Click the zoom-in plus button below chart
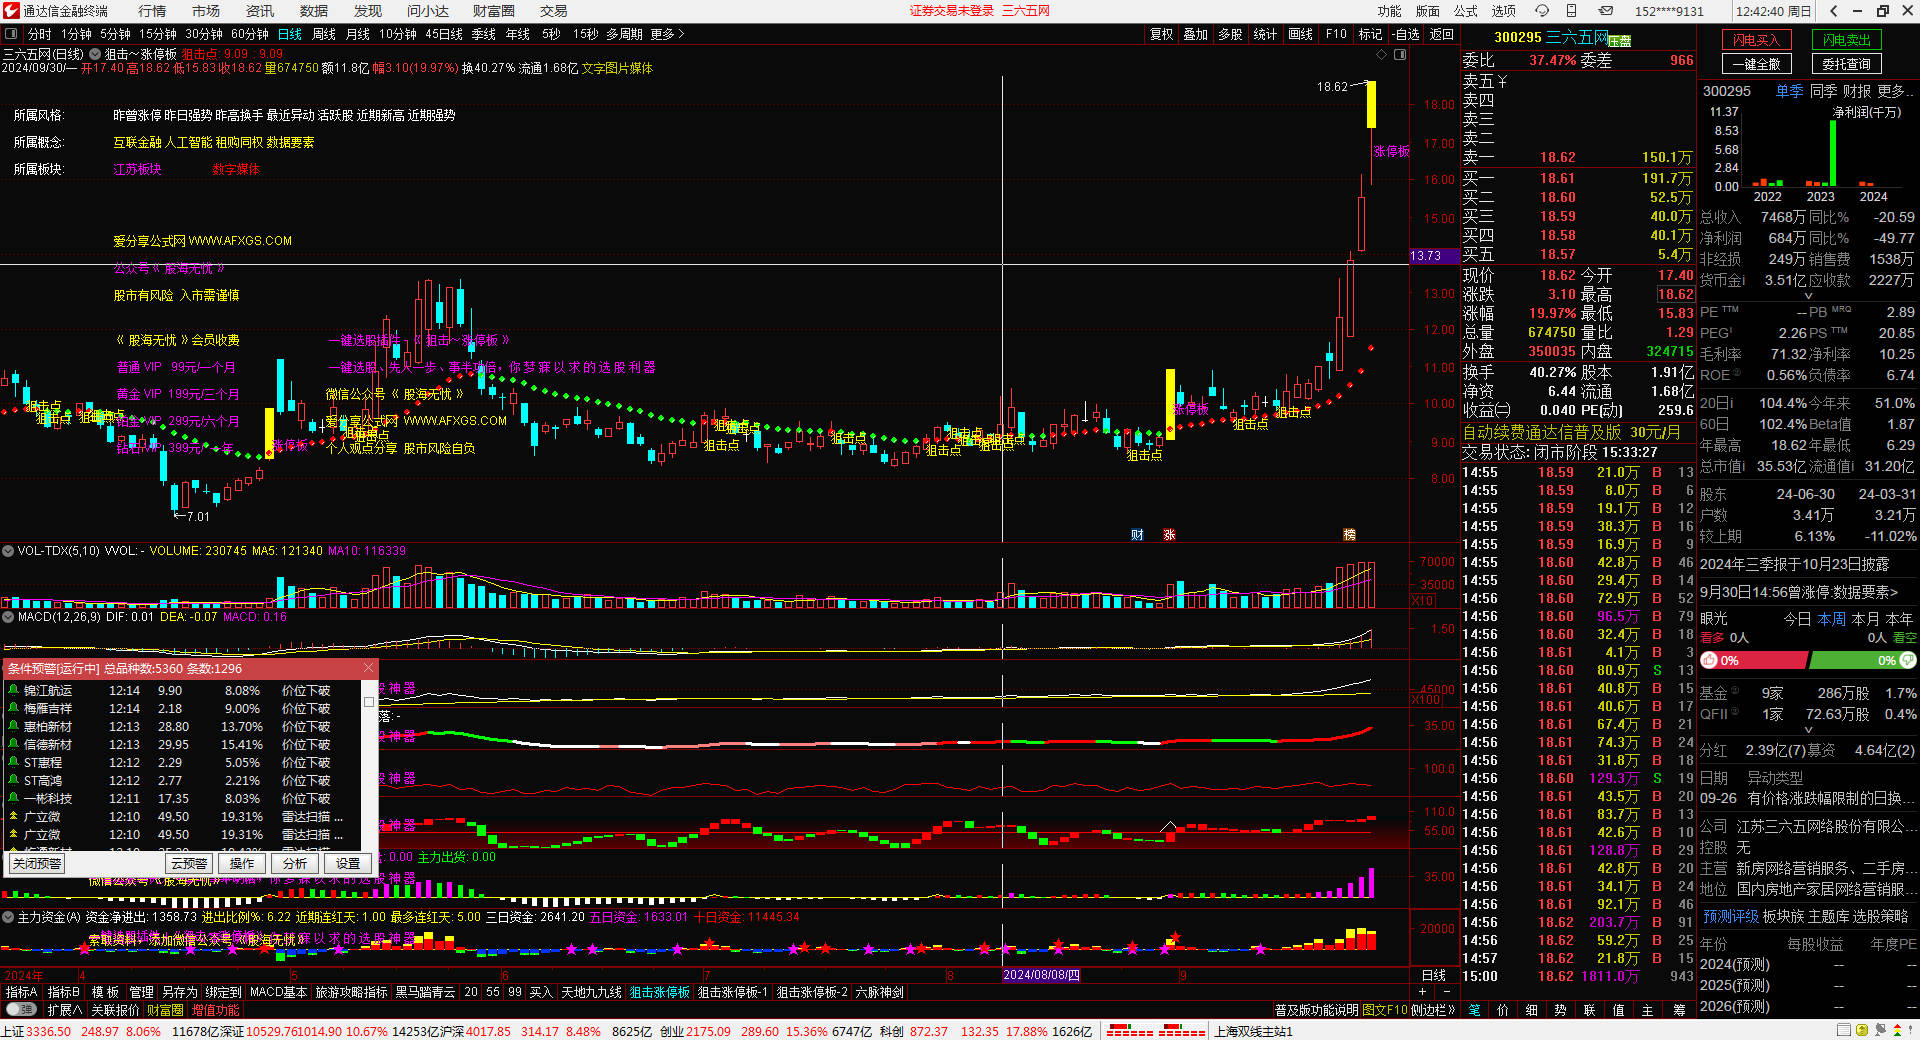Screen dimensions: 1920x1040 (1423, 991)
